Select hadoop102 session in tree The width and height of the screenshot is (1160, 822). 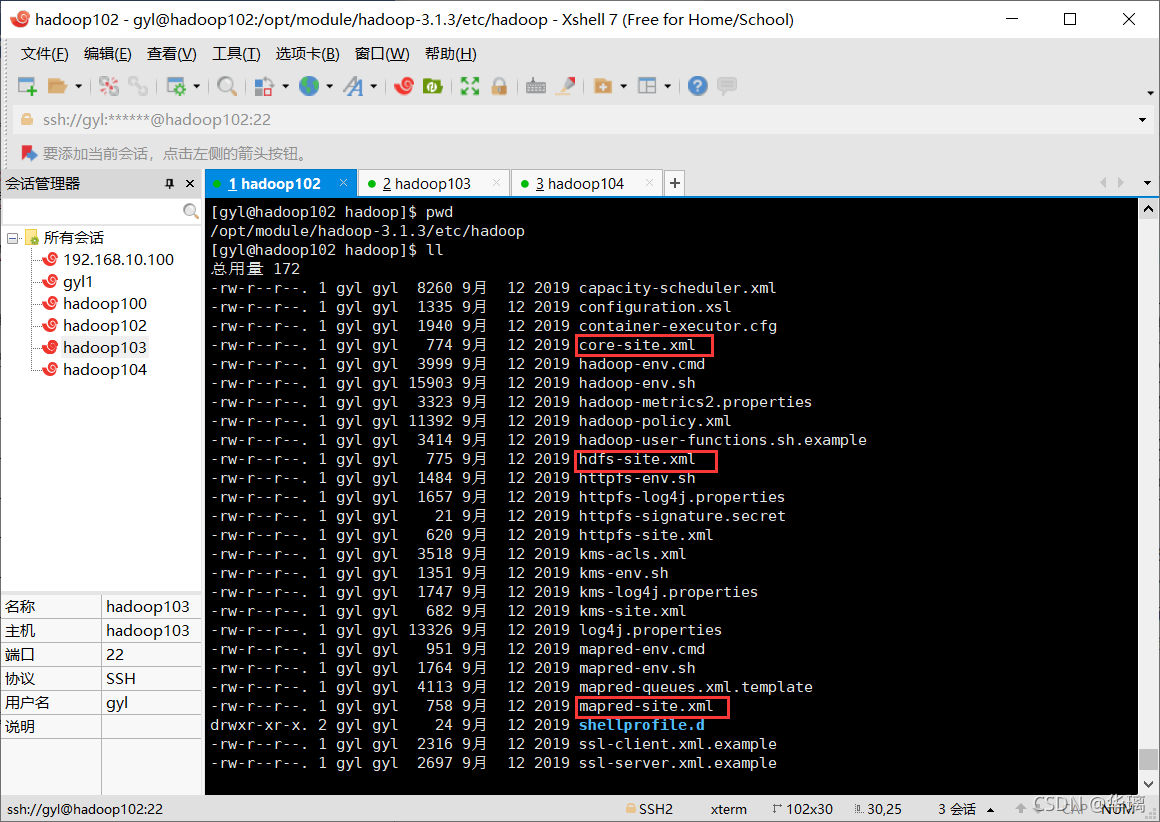click(105, 326)
